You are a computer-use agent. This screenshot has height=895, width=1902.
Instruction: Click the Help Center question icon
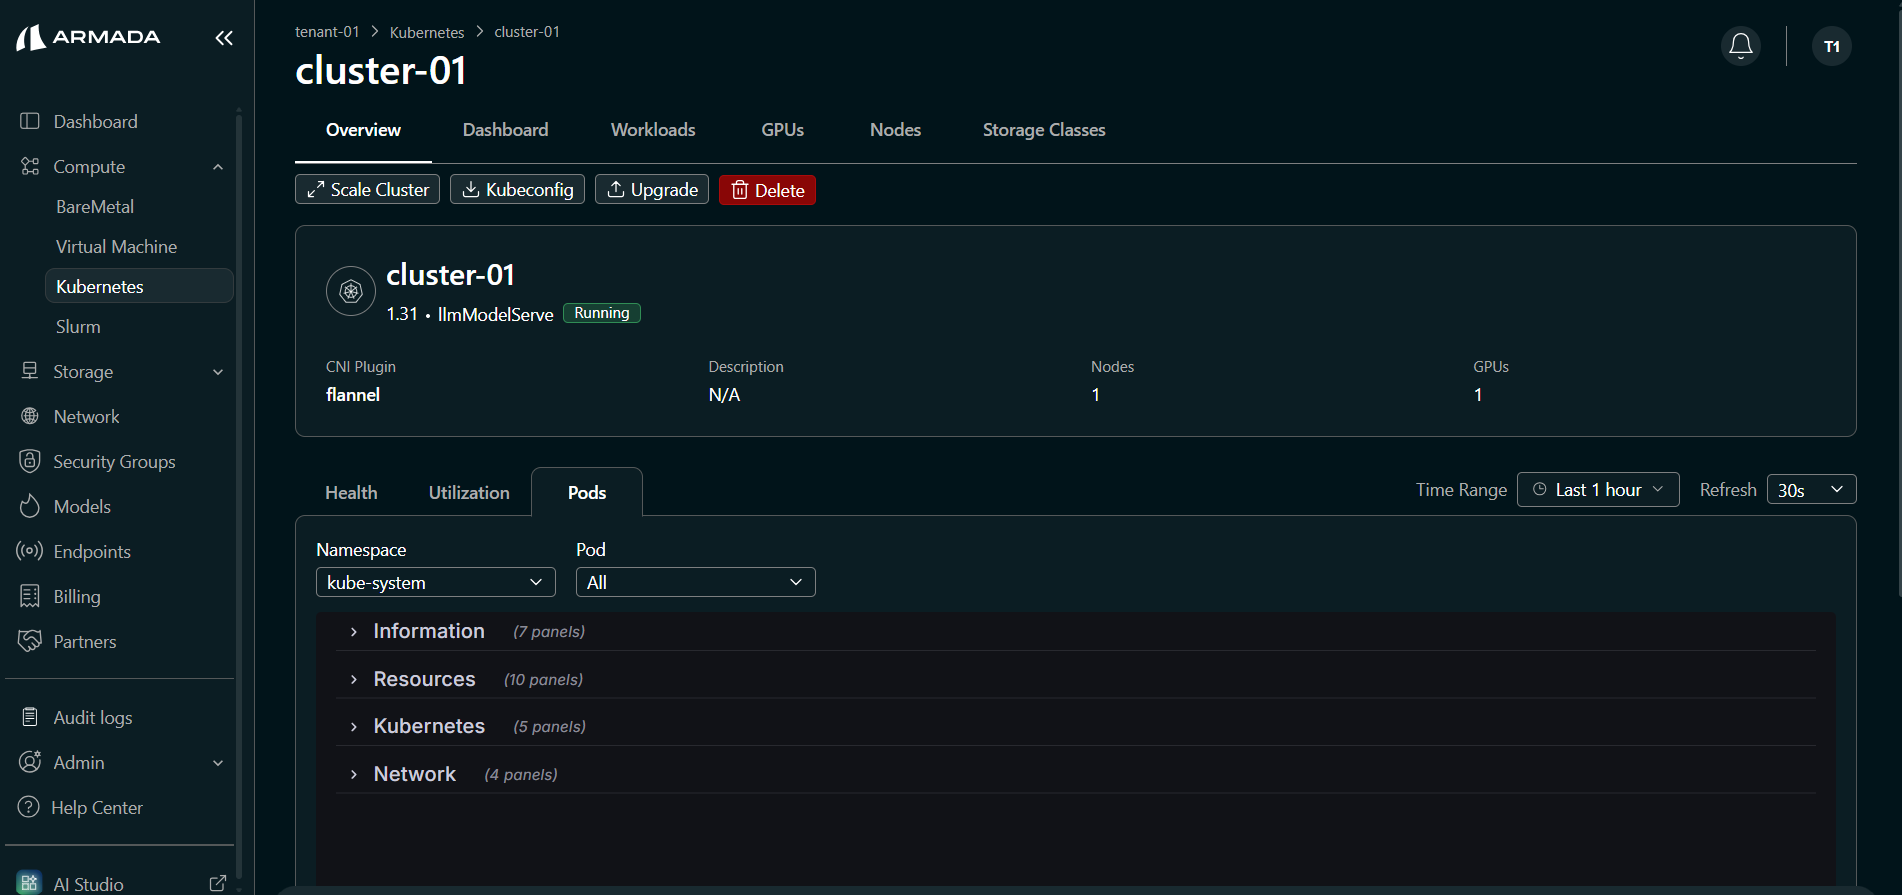click(x=29, y=807)
